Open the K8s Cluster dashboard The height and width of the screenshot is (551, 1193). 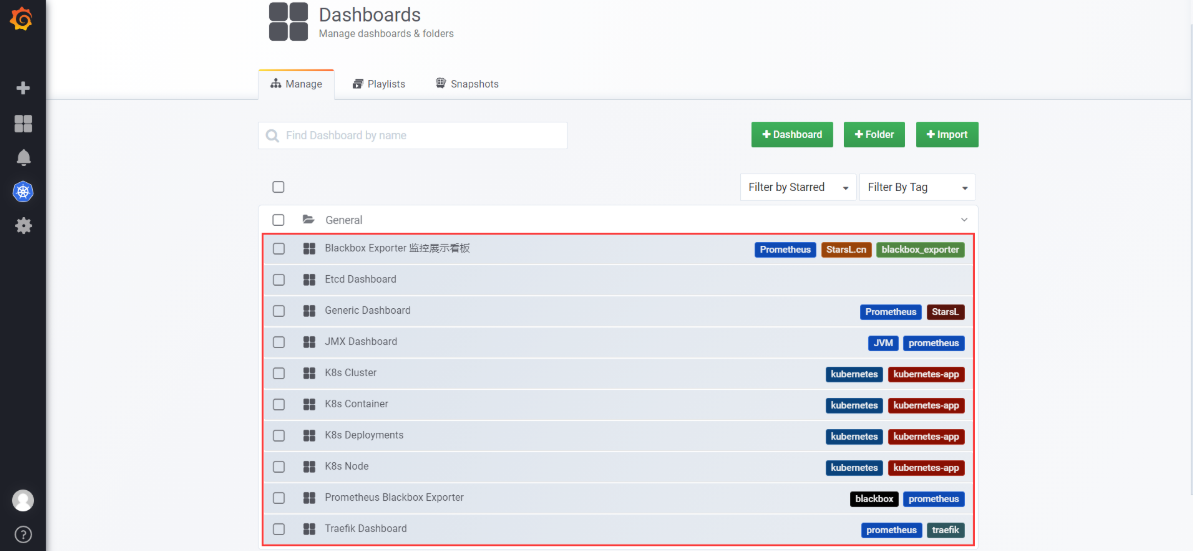point(351,373)
